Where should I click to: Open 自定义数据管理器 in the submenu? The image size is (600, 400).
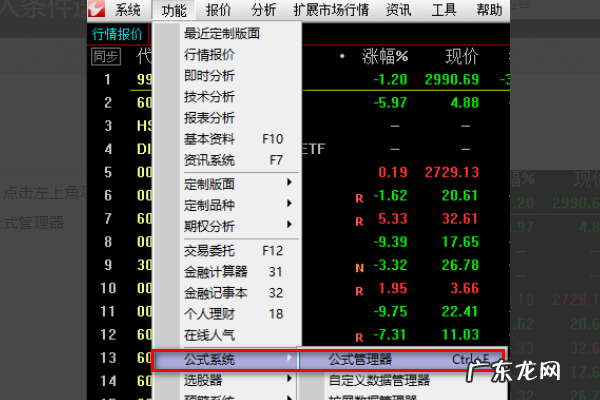401,380
